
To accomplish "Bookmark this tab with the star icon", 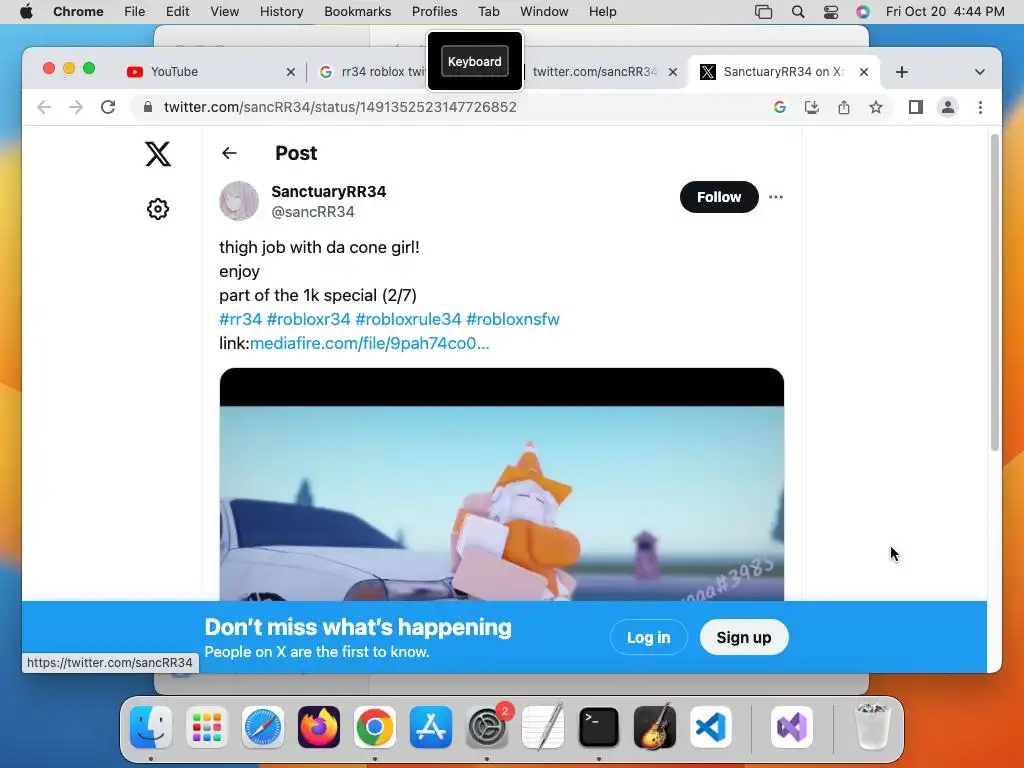I will [x=876, y=107].
